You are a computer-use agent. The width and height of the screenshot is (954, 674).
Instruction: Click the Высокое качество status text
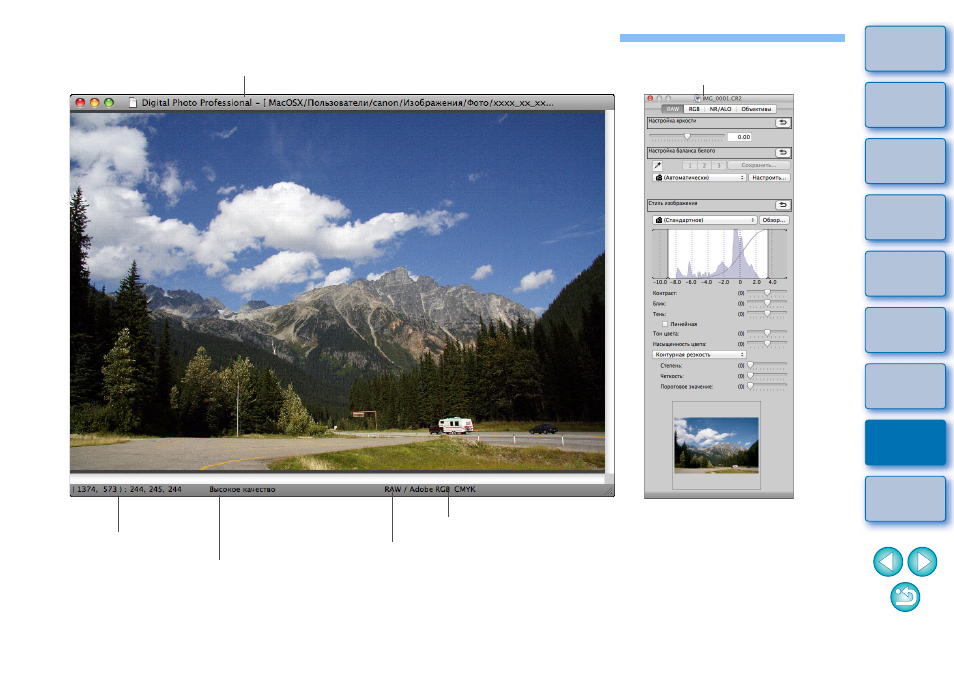(x=242, y=489)
